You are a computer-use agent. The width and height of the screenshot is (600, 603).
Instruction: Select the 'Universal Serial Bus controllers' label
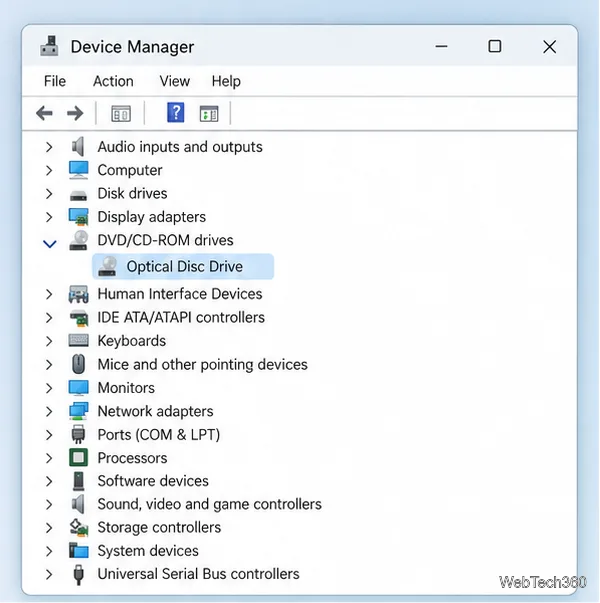click(198, 574)
